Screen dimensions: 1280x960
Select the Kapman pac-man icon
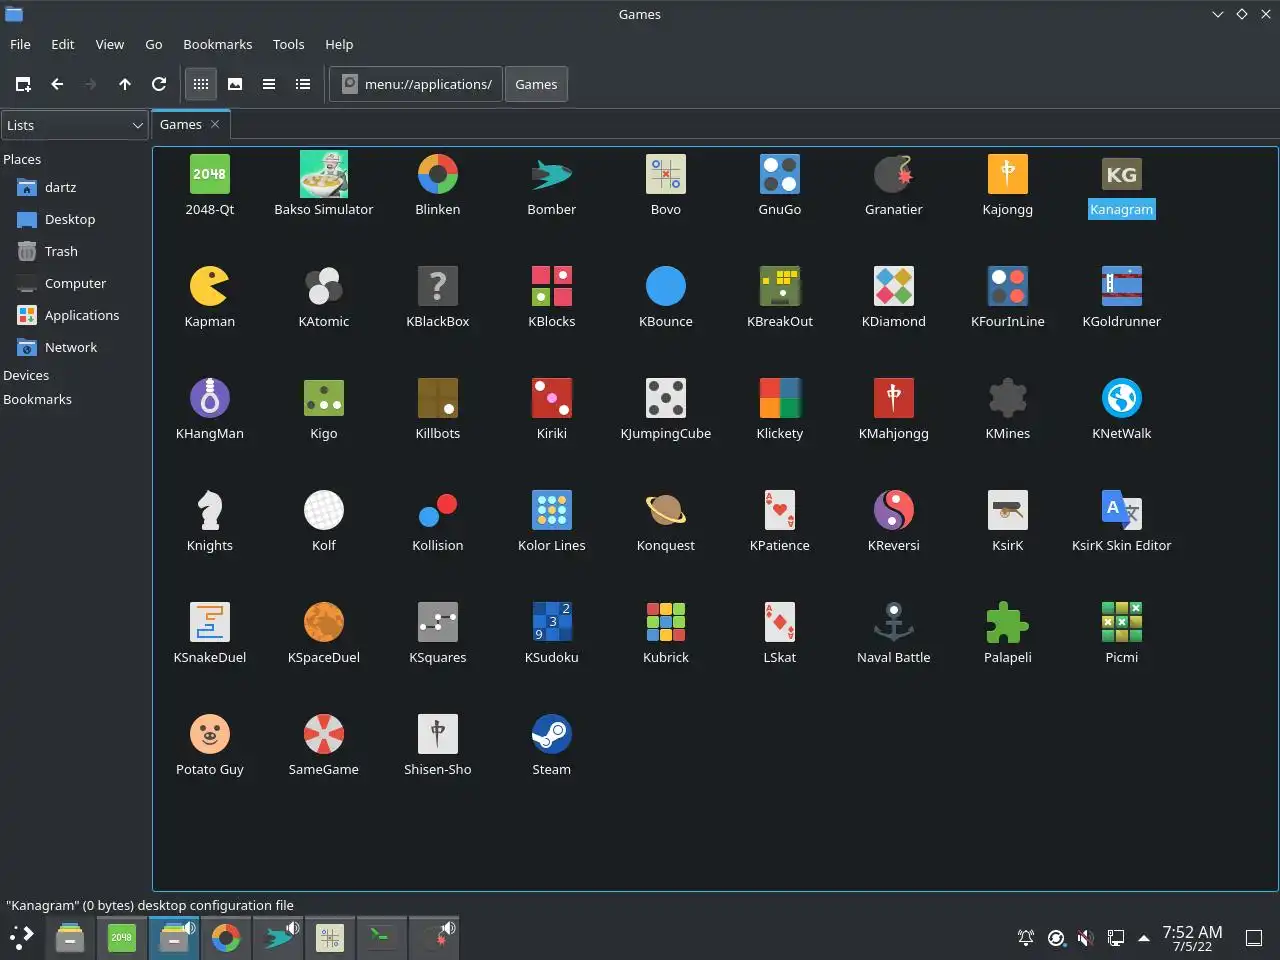210,286
